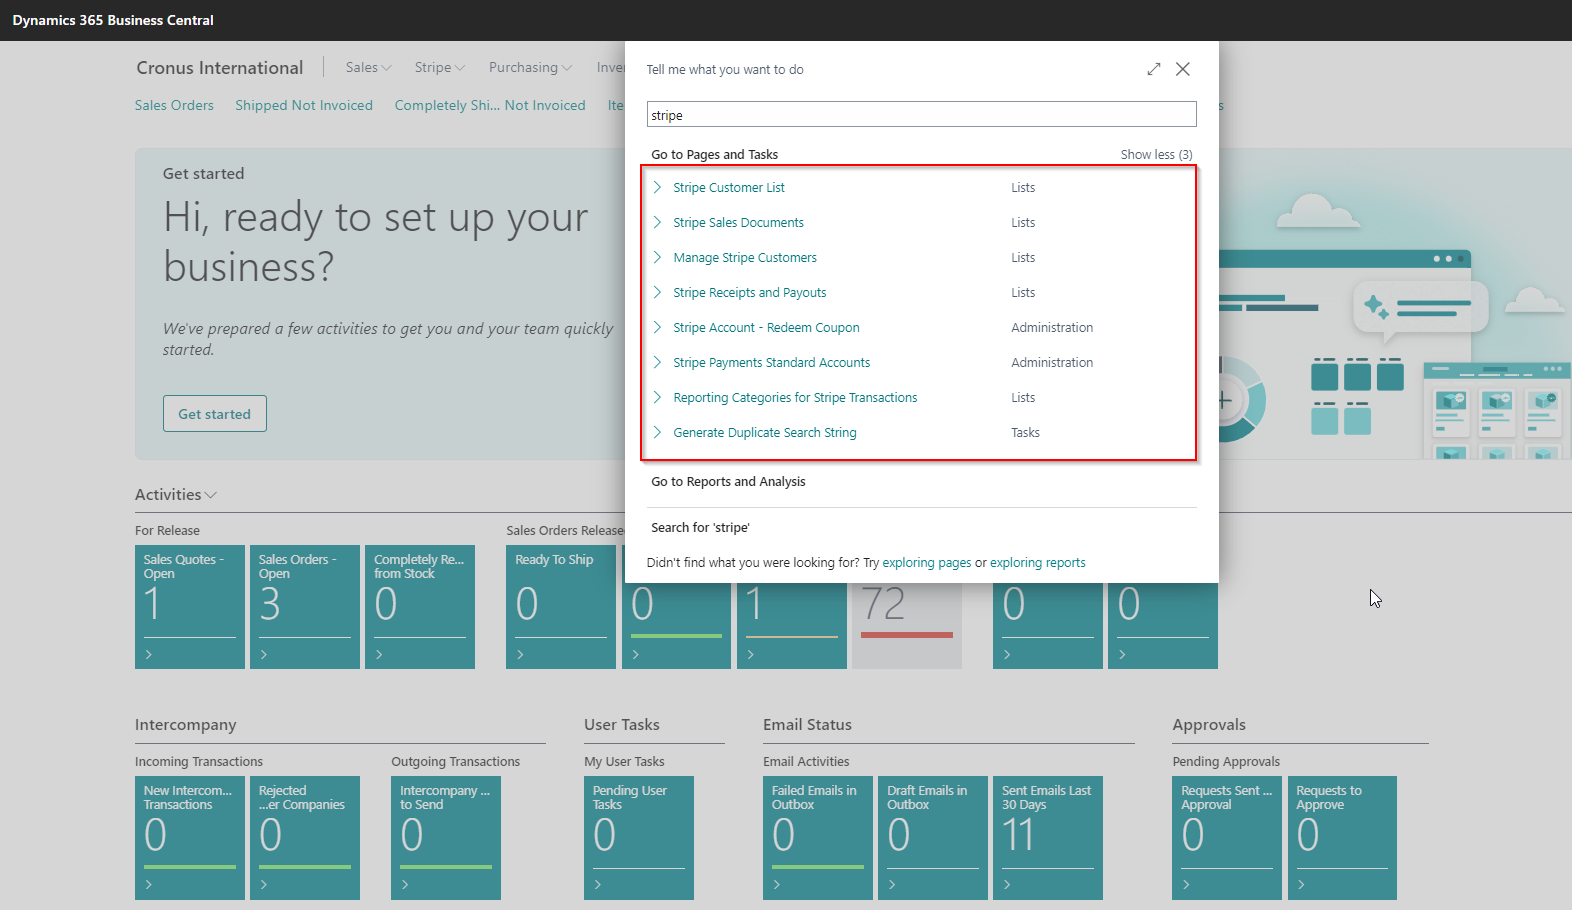Click the search field containing 'stripe'
This screenshot has width=1572, height=910.
pos(921,115)
